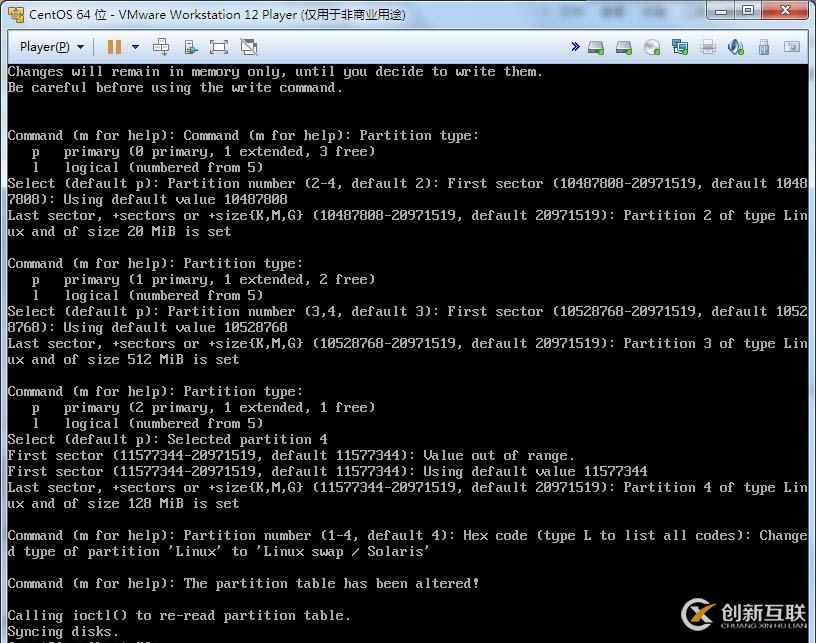This screenshot has height=643, width=816.
Task: Click the Send Ctrl+Alt+Del icon
Action: tap(161, 47)
